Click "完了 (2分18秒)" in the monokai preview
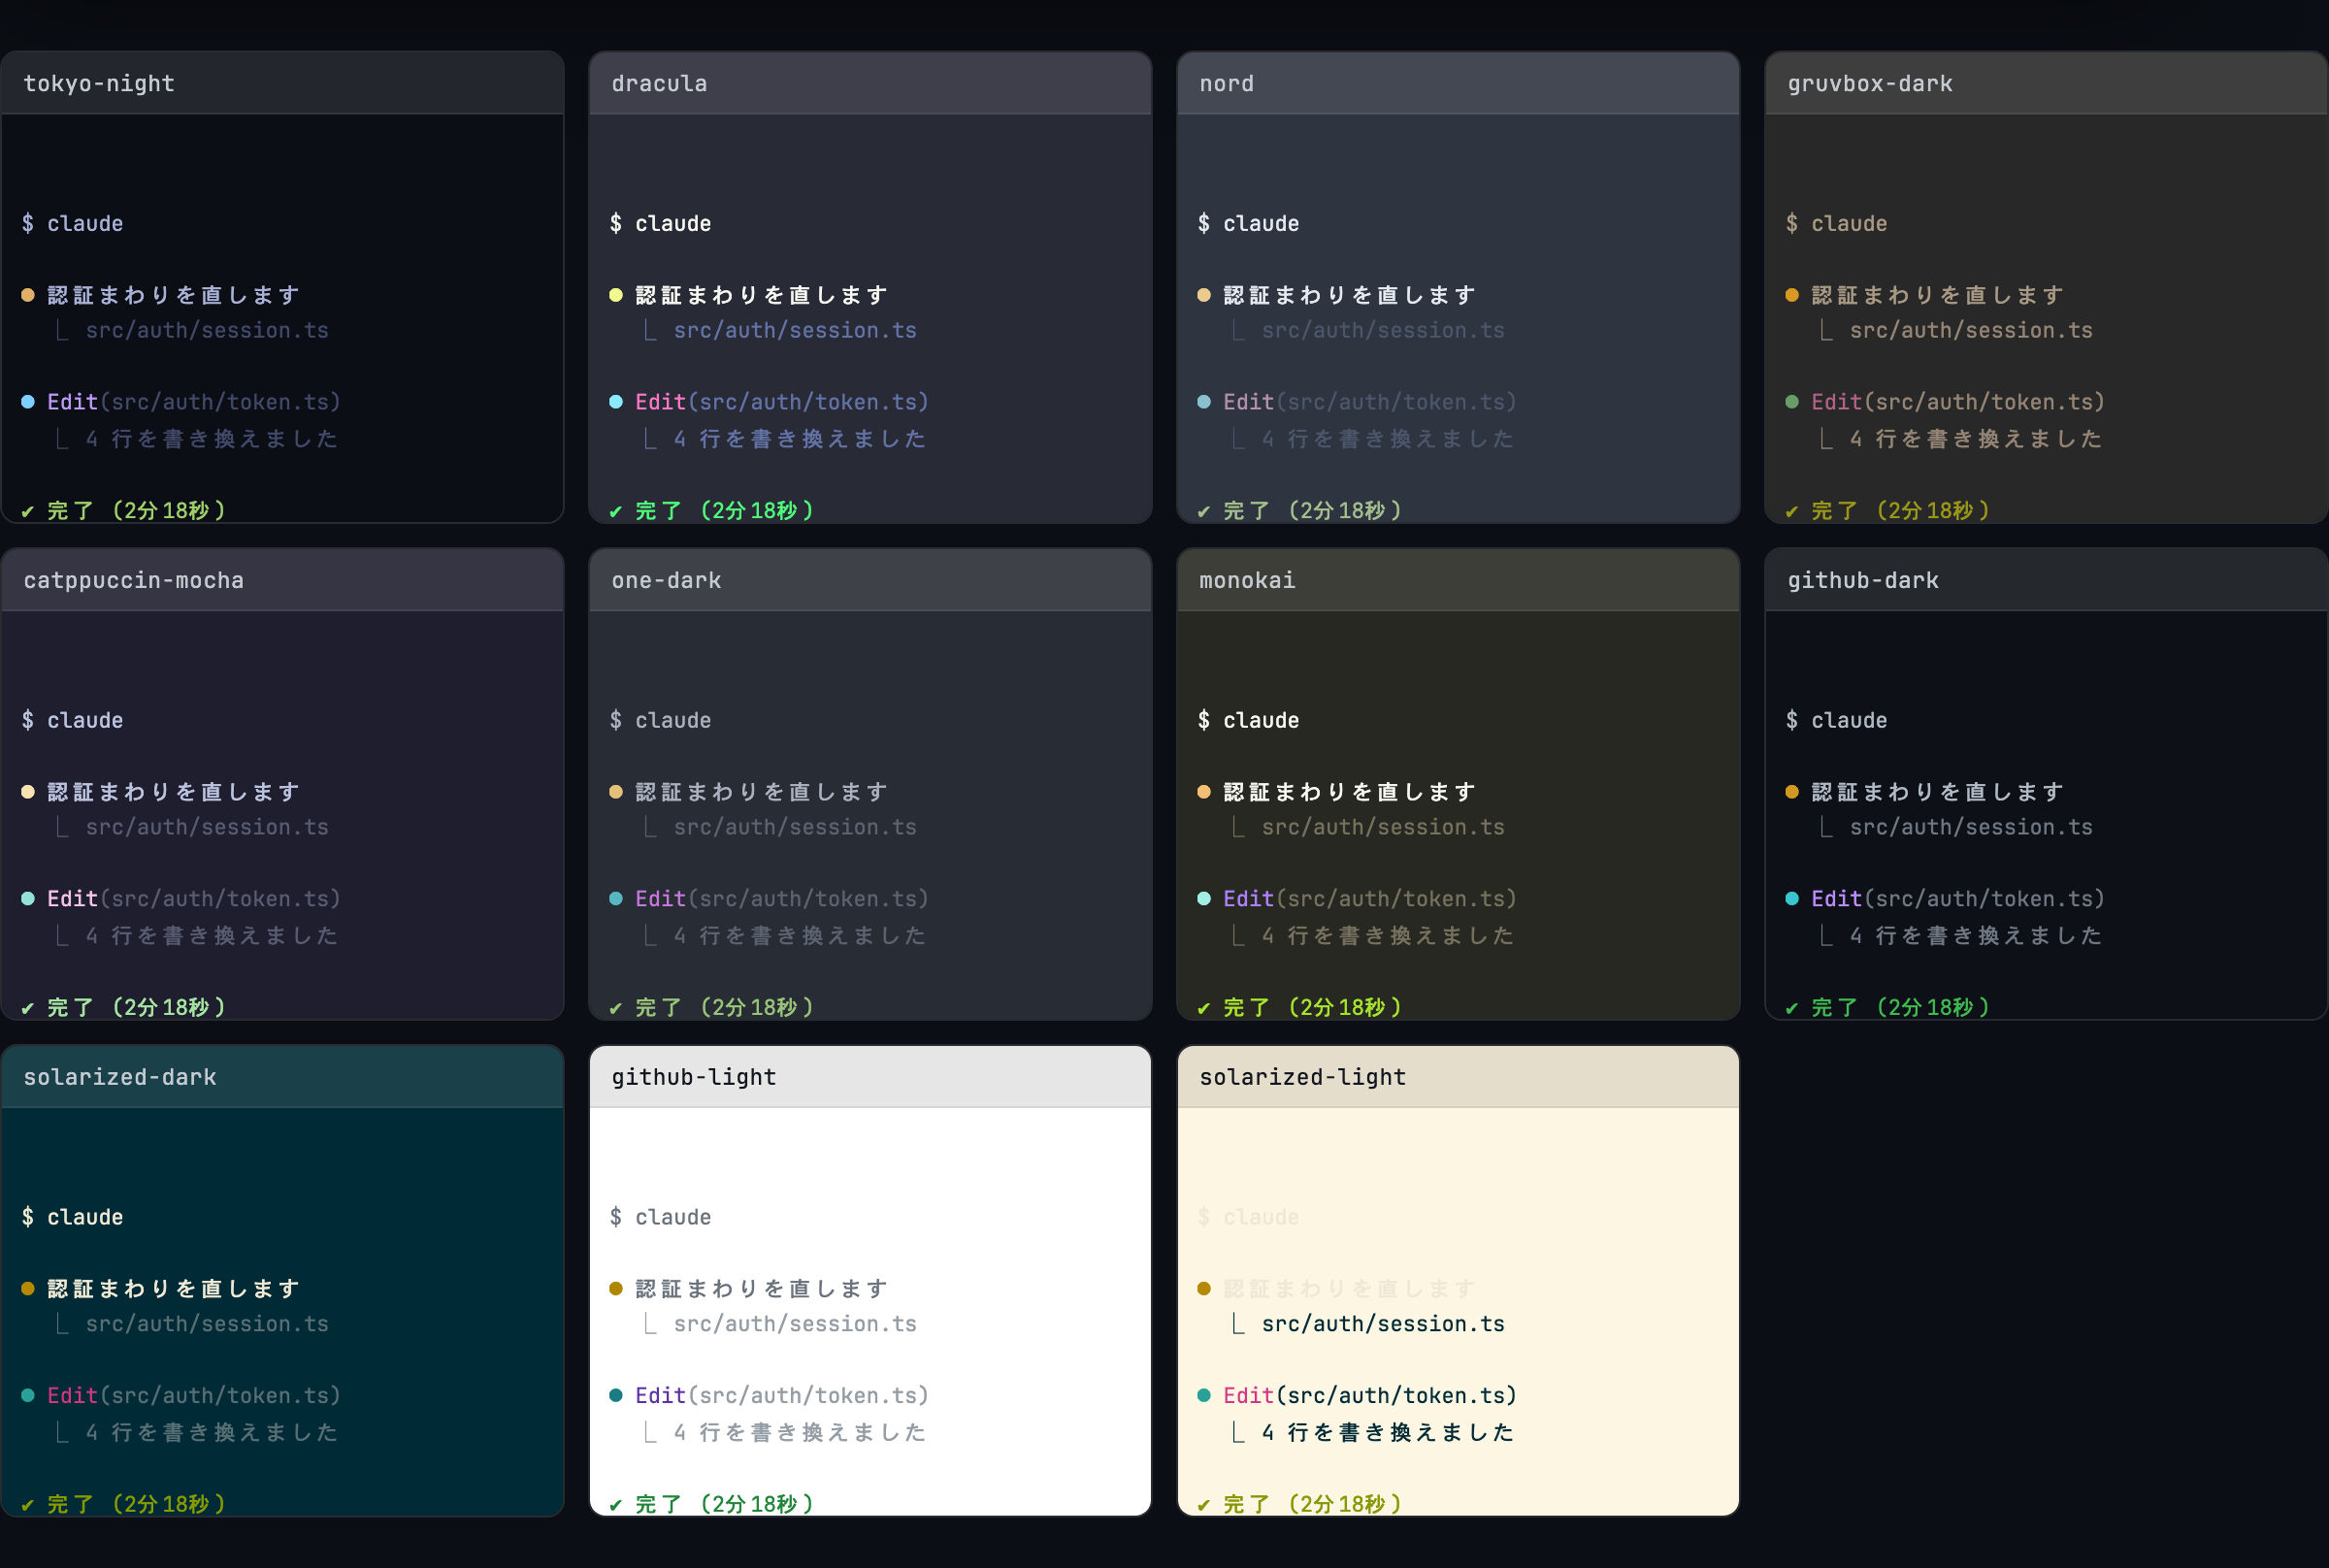 [1314, 1008]
